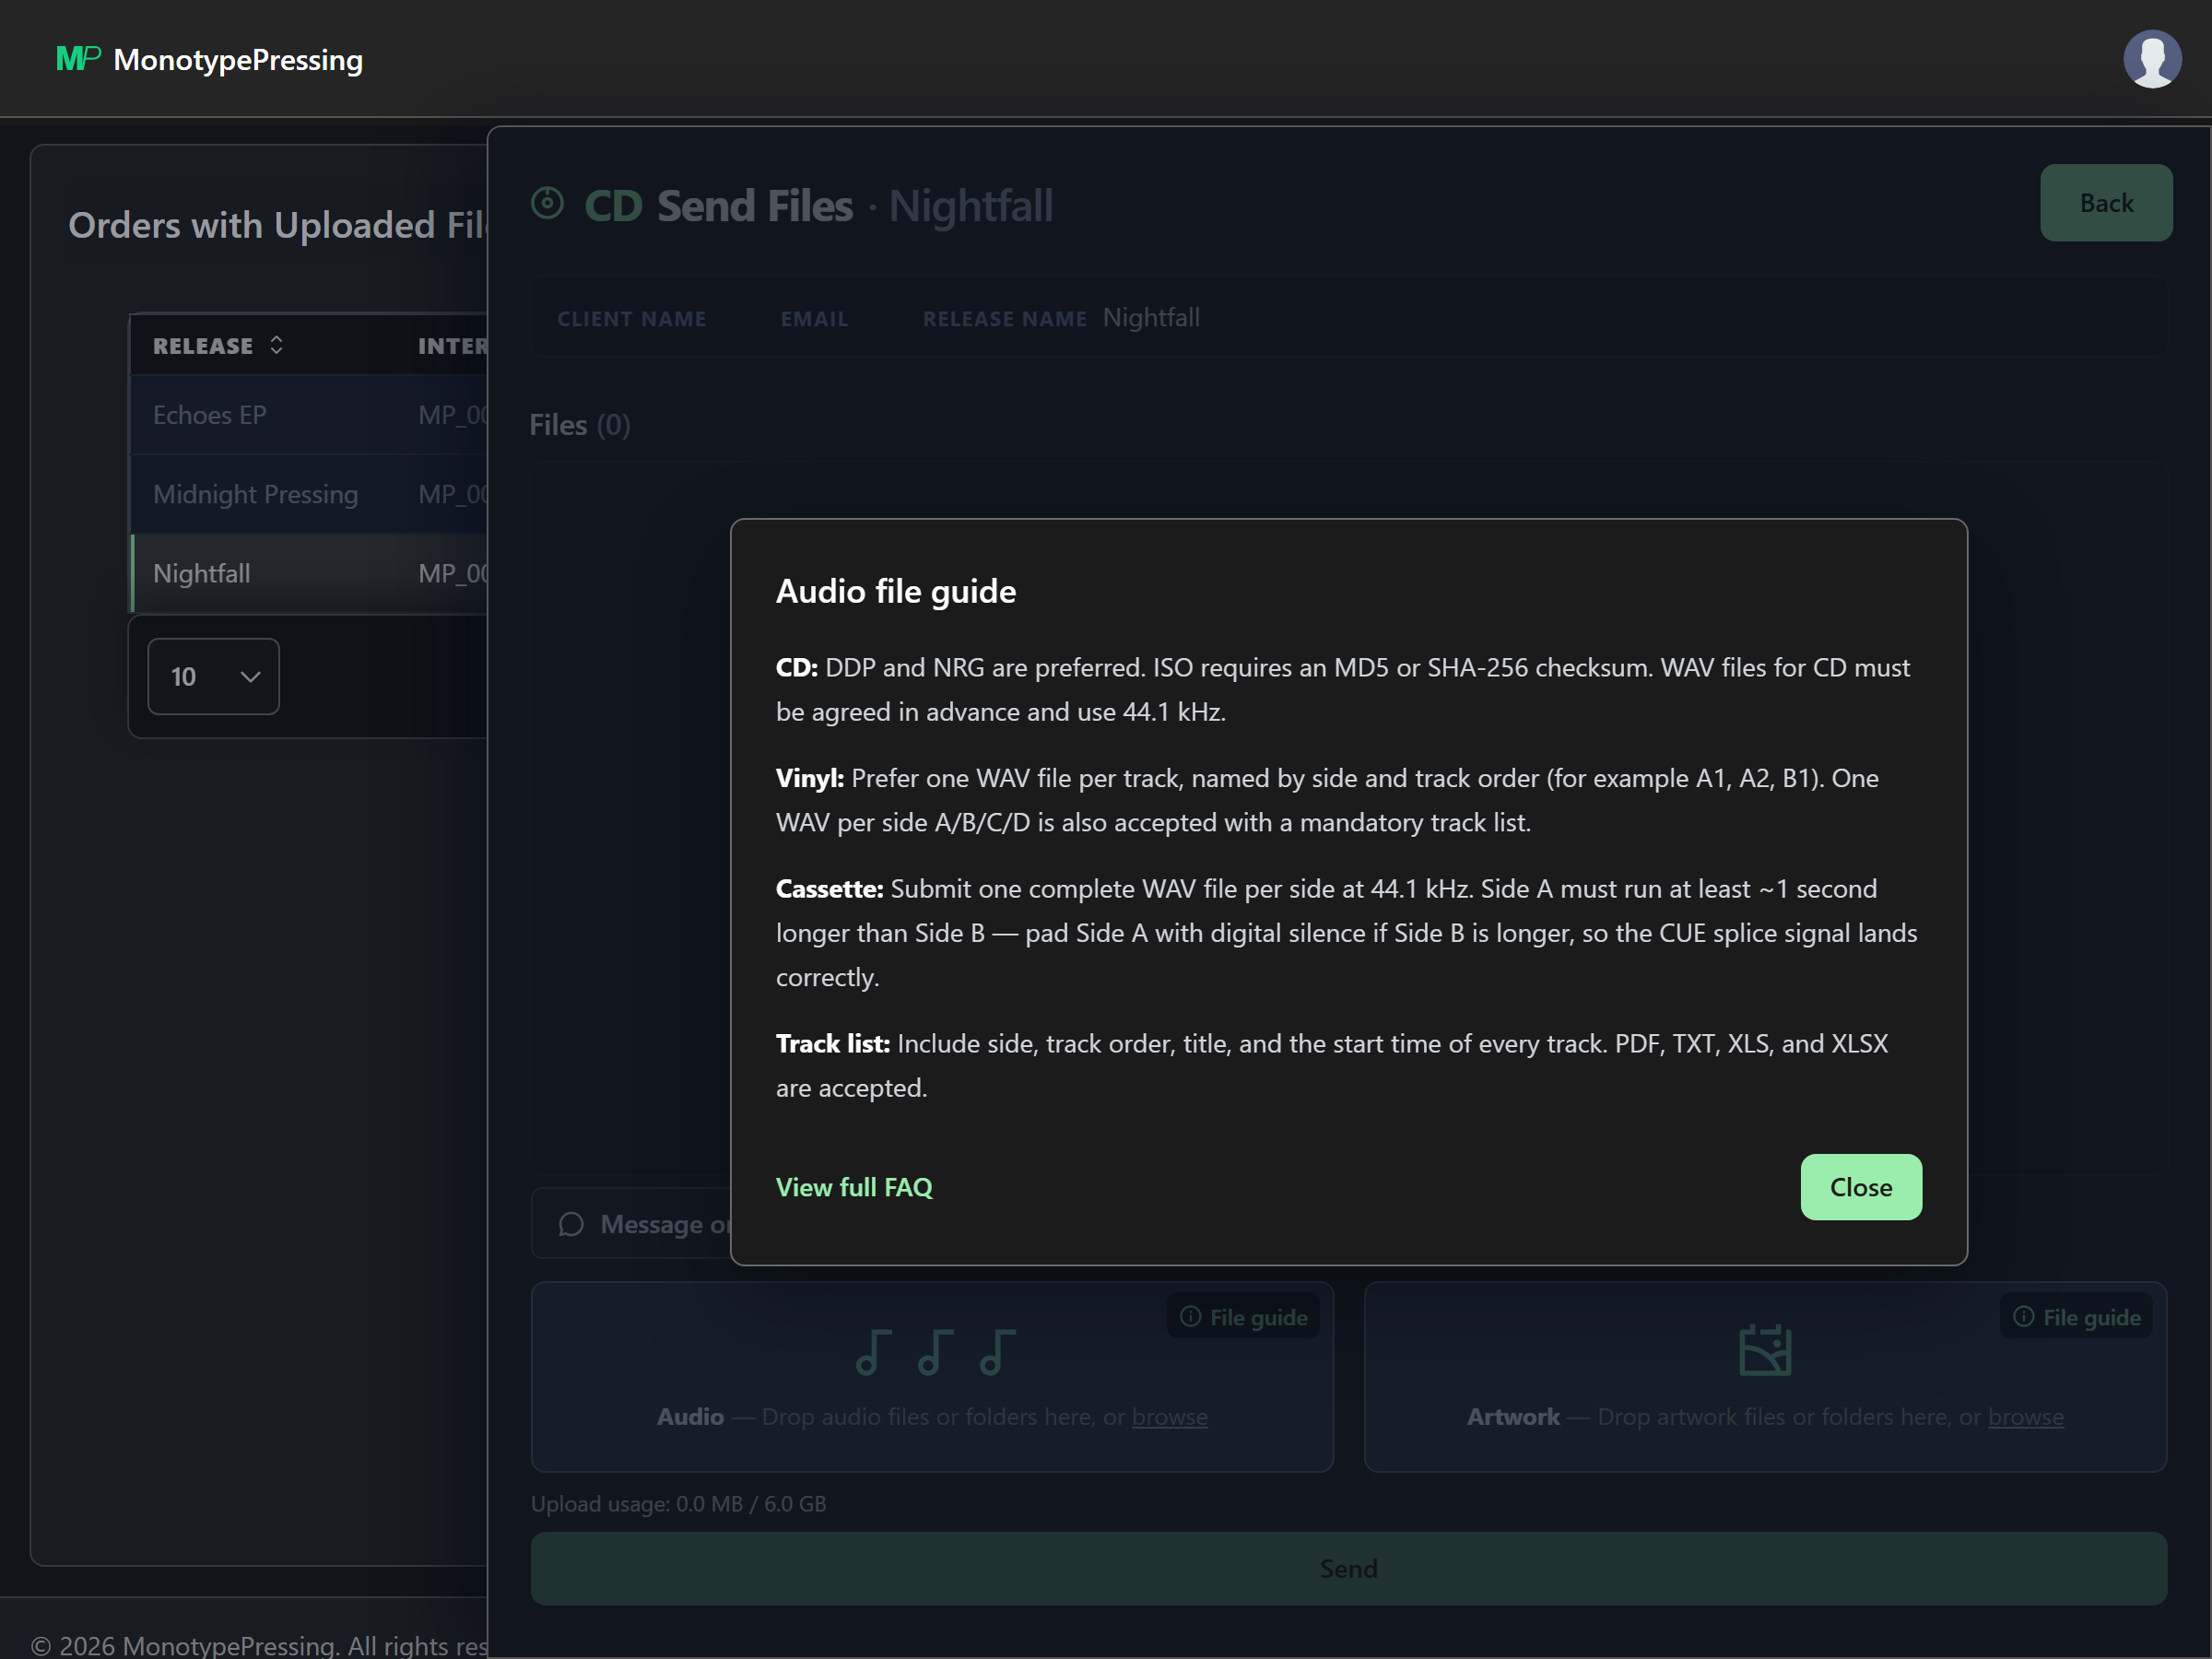Click the RELEASE NAME Nightfall value
This screenshot has height=1659, width=2212.
click(x=1151, y=318)
